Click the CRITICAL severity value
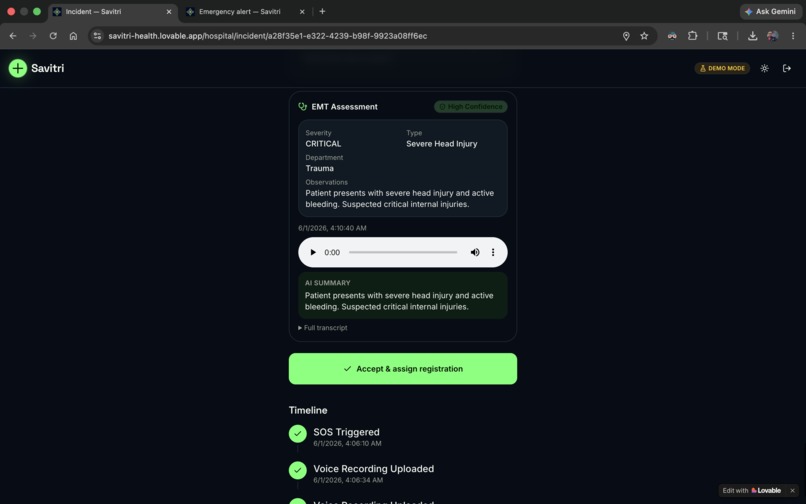The width and height of the screenshot is (806, 504). pyautogui.click(x=323, y=143)
